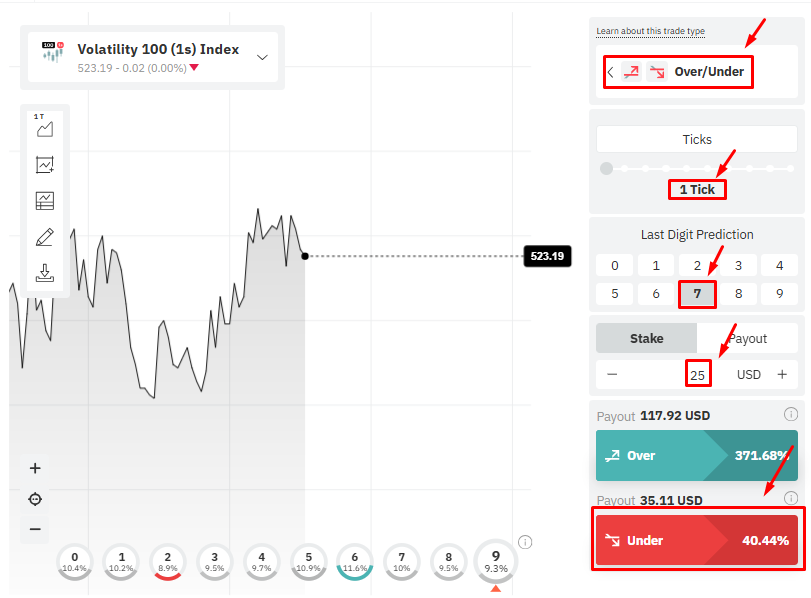The width and height of the screenshot is (811, 598).
Task: Select the Stake tab
Action: tap(647, 338)
